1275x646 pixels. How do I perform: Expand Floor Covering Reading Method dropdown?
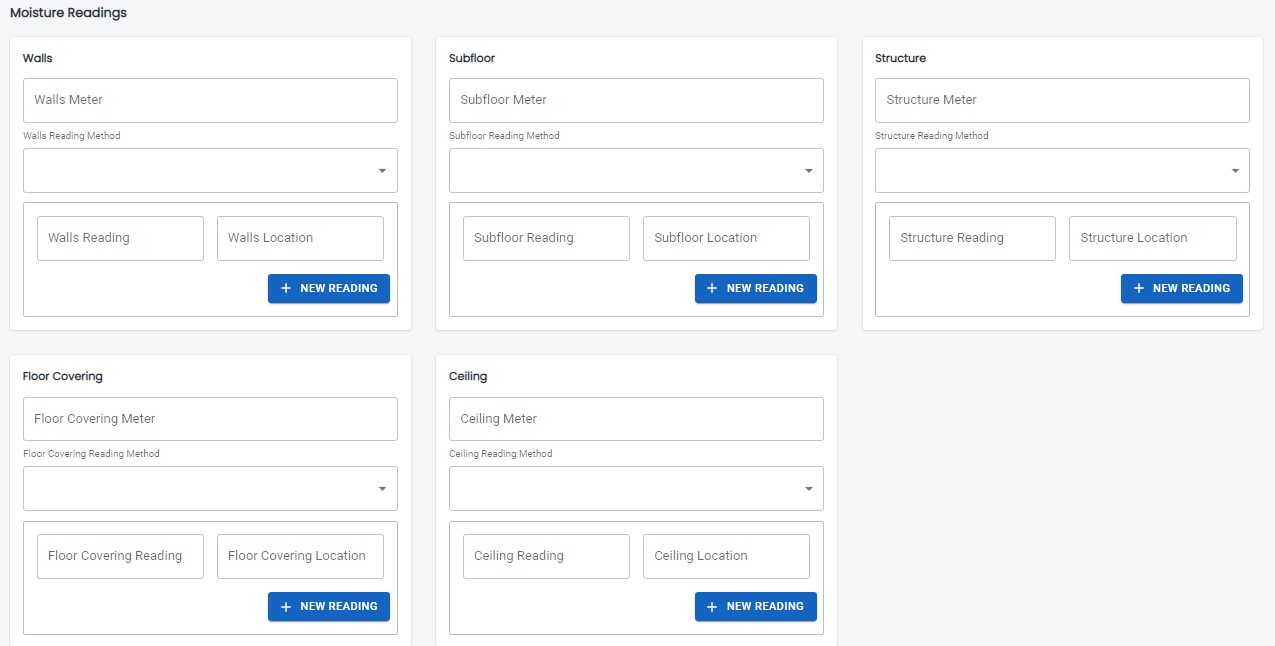pos(210,489)
